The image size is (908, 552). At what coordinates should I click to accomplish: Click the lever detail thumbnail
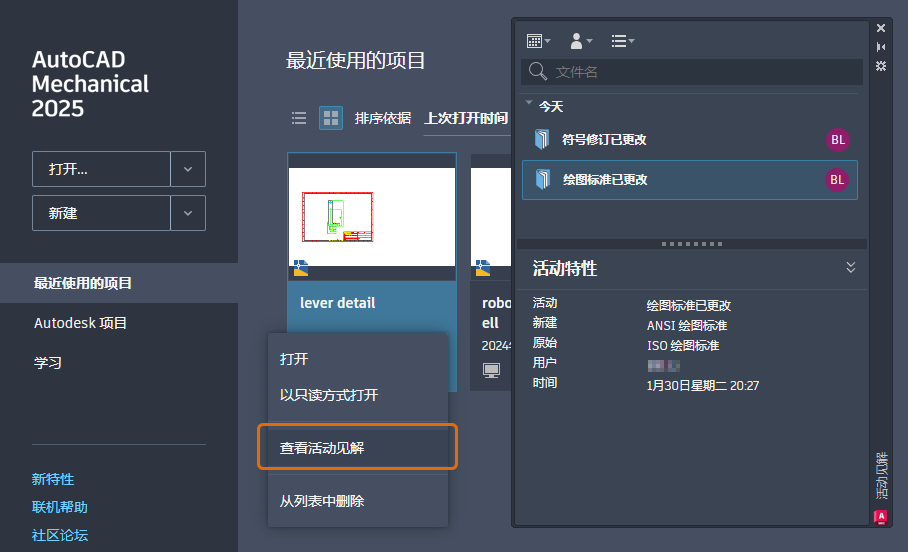point(372,217)
